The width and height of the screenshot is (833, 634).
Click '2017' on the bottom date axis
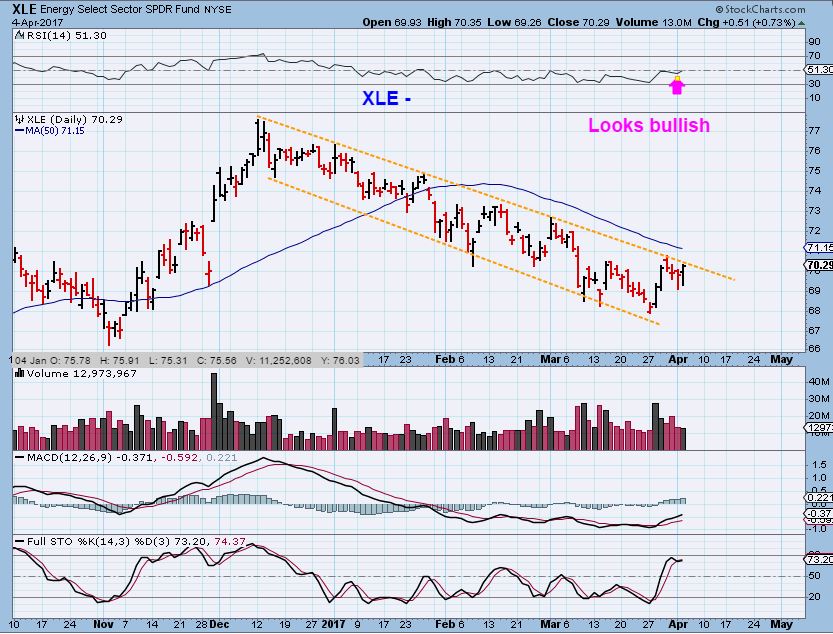pyautogui.click(x=334, y=624)
